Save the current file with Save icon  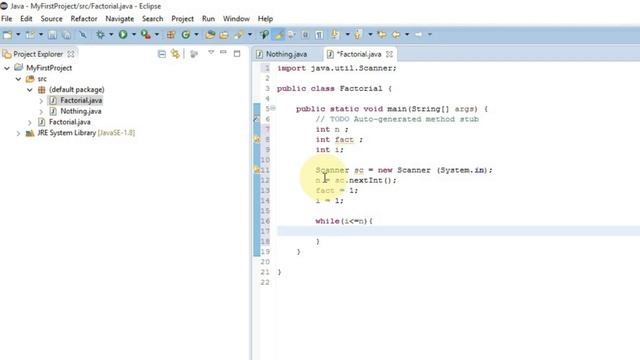pos(52,35)
